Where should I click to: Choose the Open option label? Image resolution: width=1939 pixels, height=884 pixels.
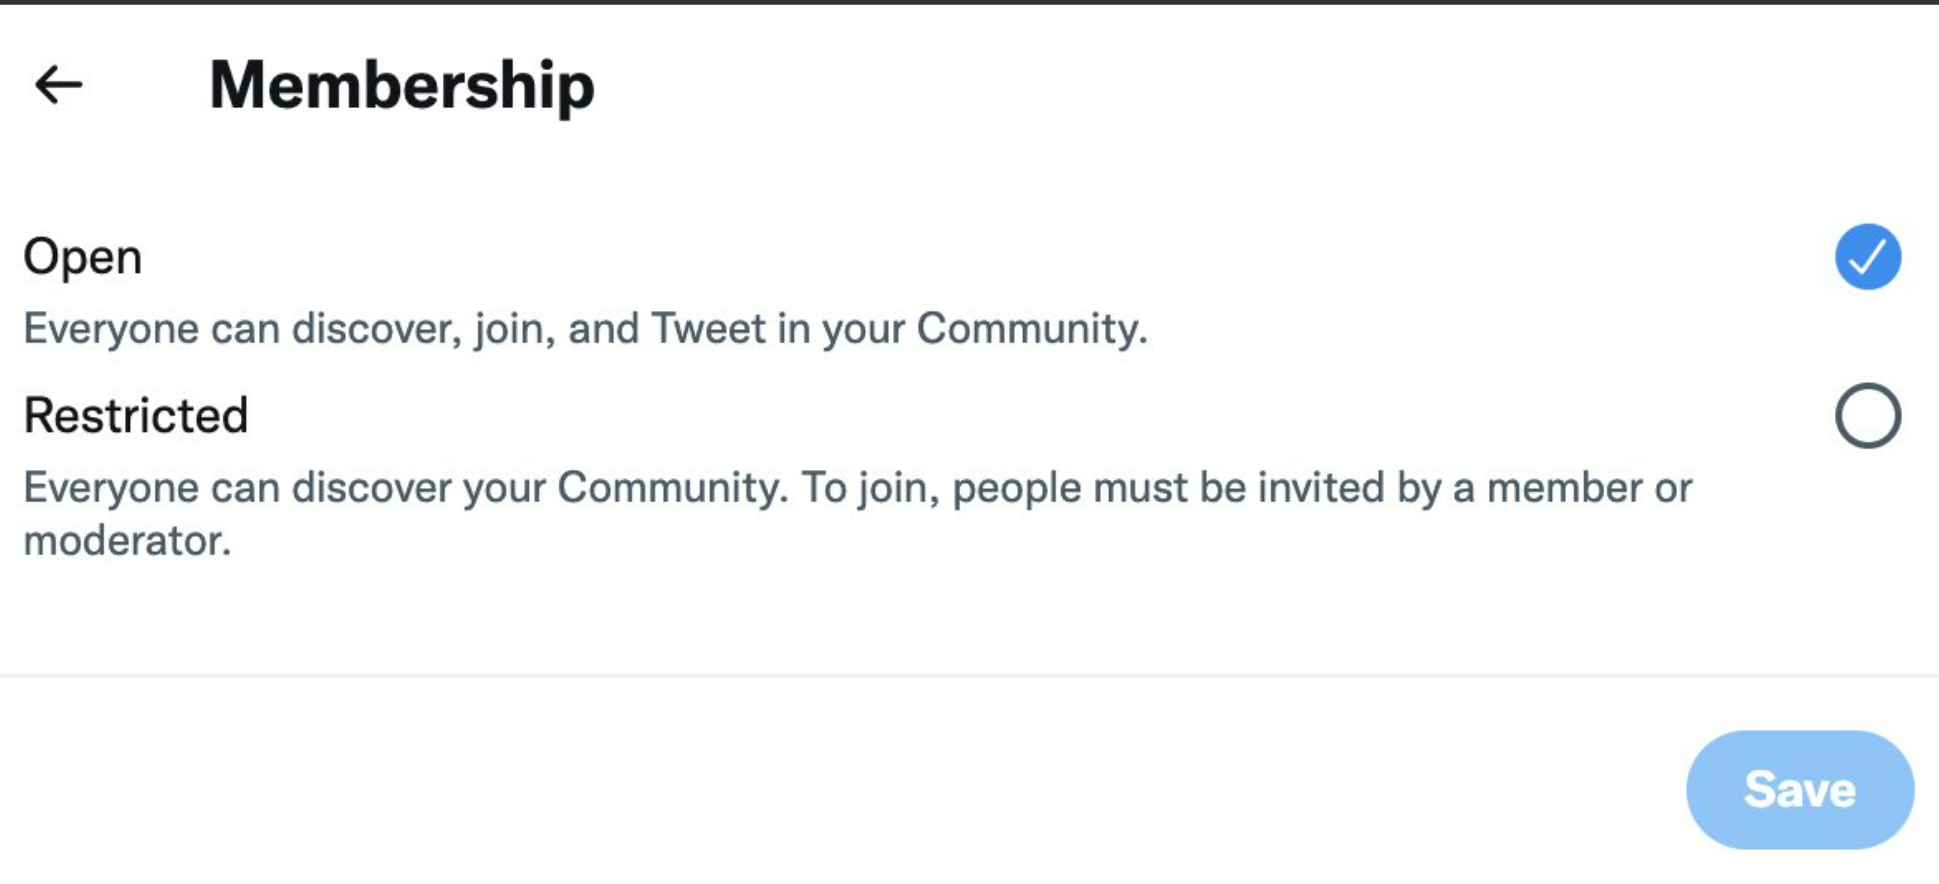coord(83,257)
